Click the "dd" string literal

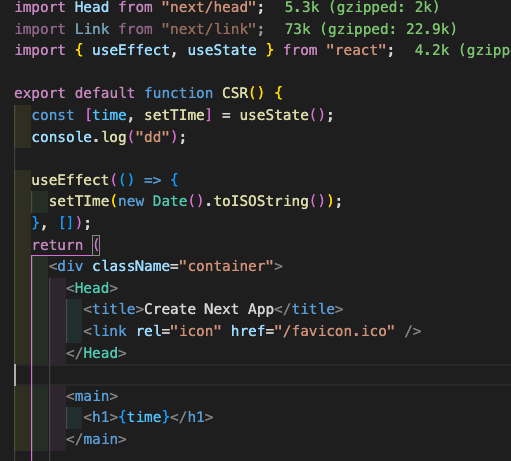point(153,137)
